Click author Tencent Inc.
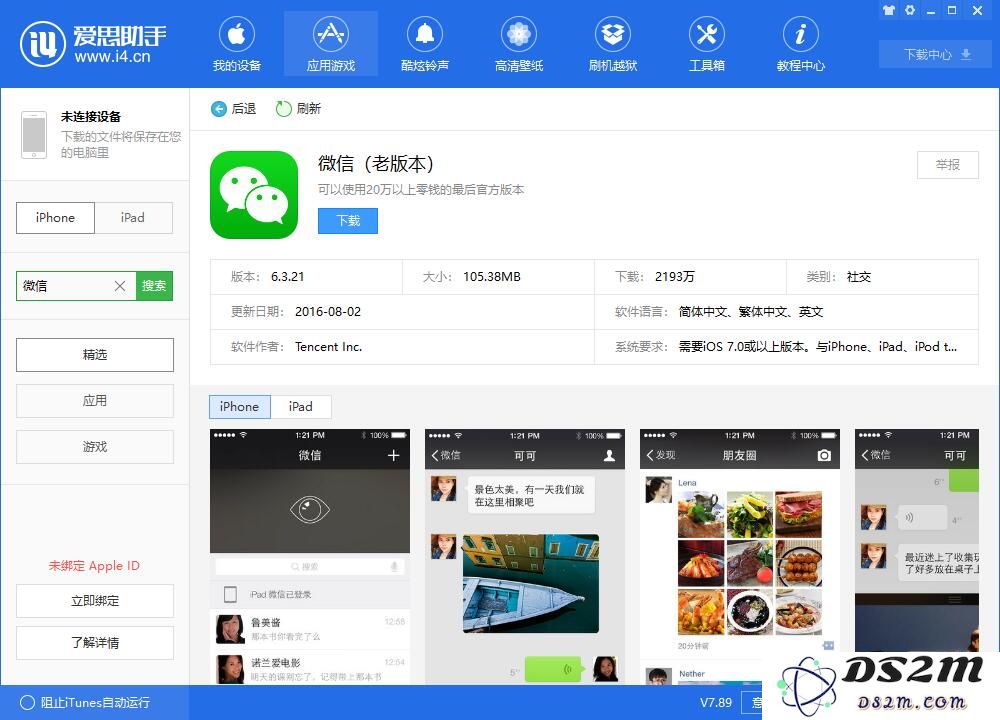 click(328, 347)
